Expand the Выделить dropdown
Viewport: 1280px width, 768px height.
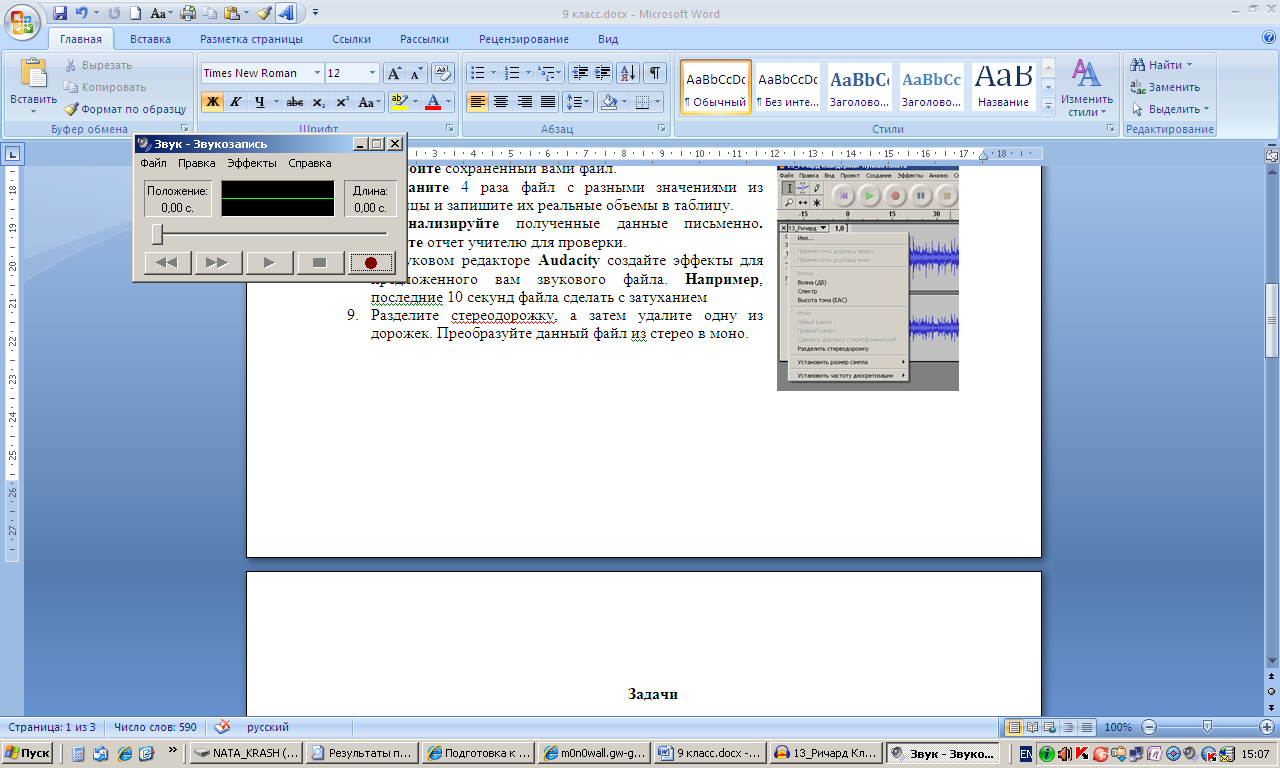pos(1206,109)
